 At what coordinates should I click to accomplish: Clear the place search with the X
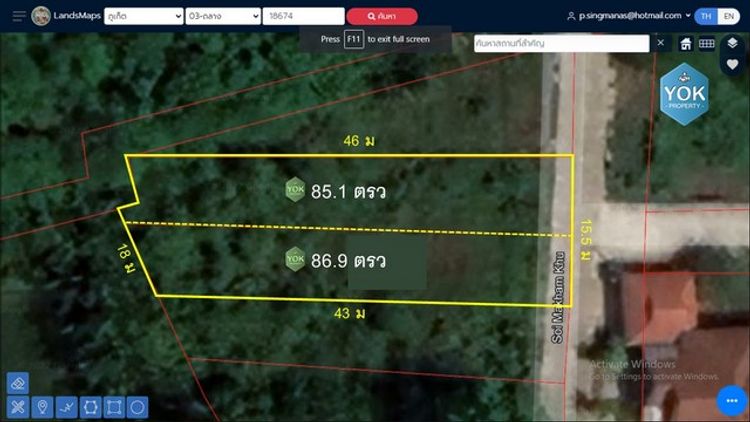tap(660, 43)
